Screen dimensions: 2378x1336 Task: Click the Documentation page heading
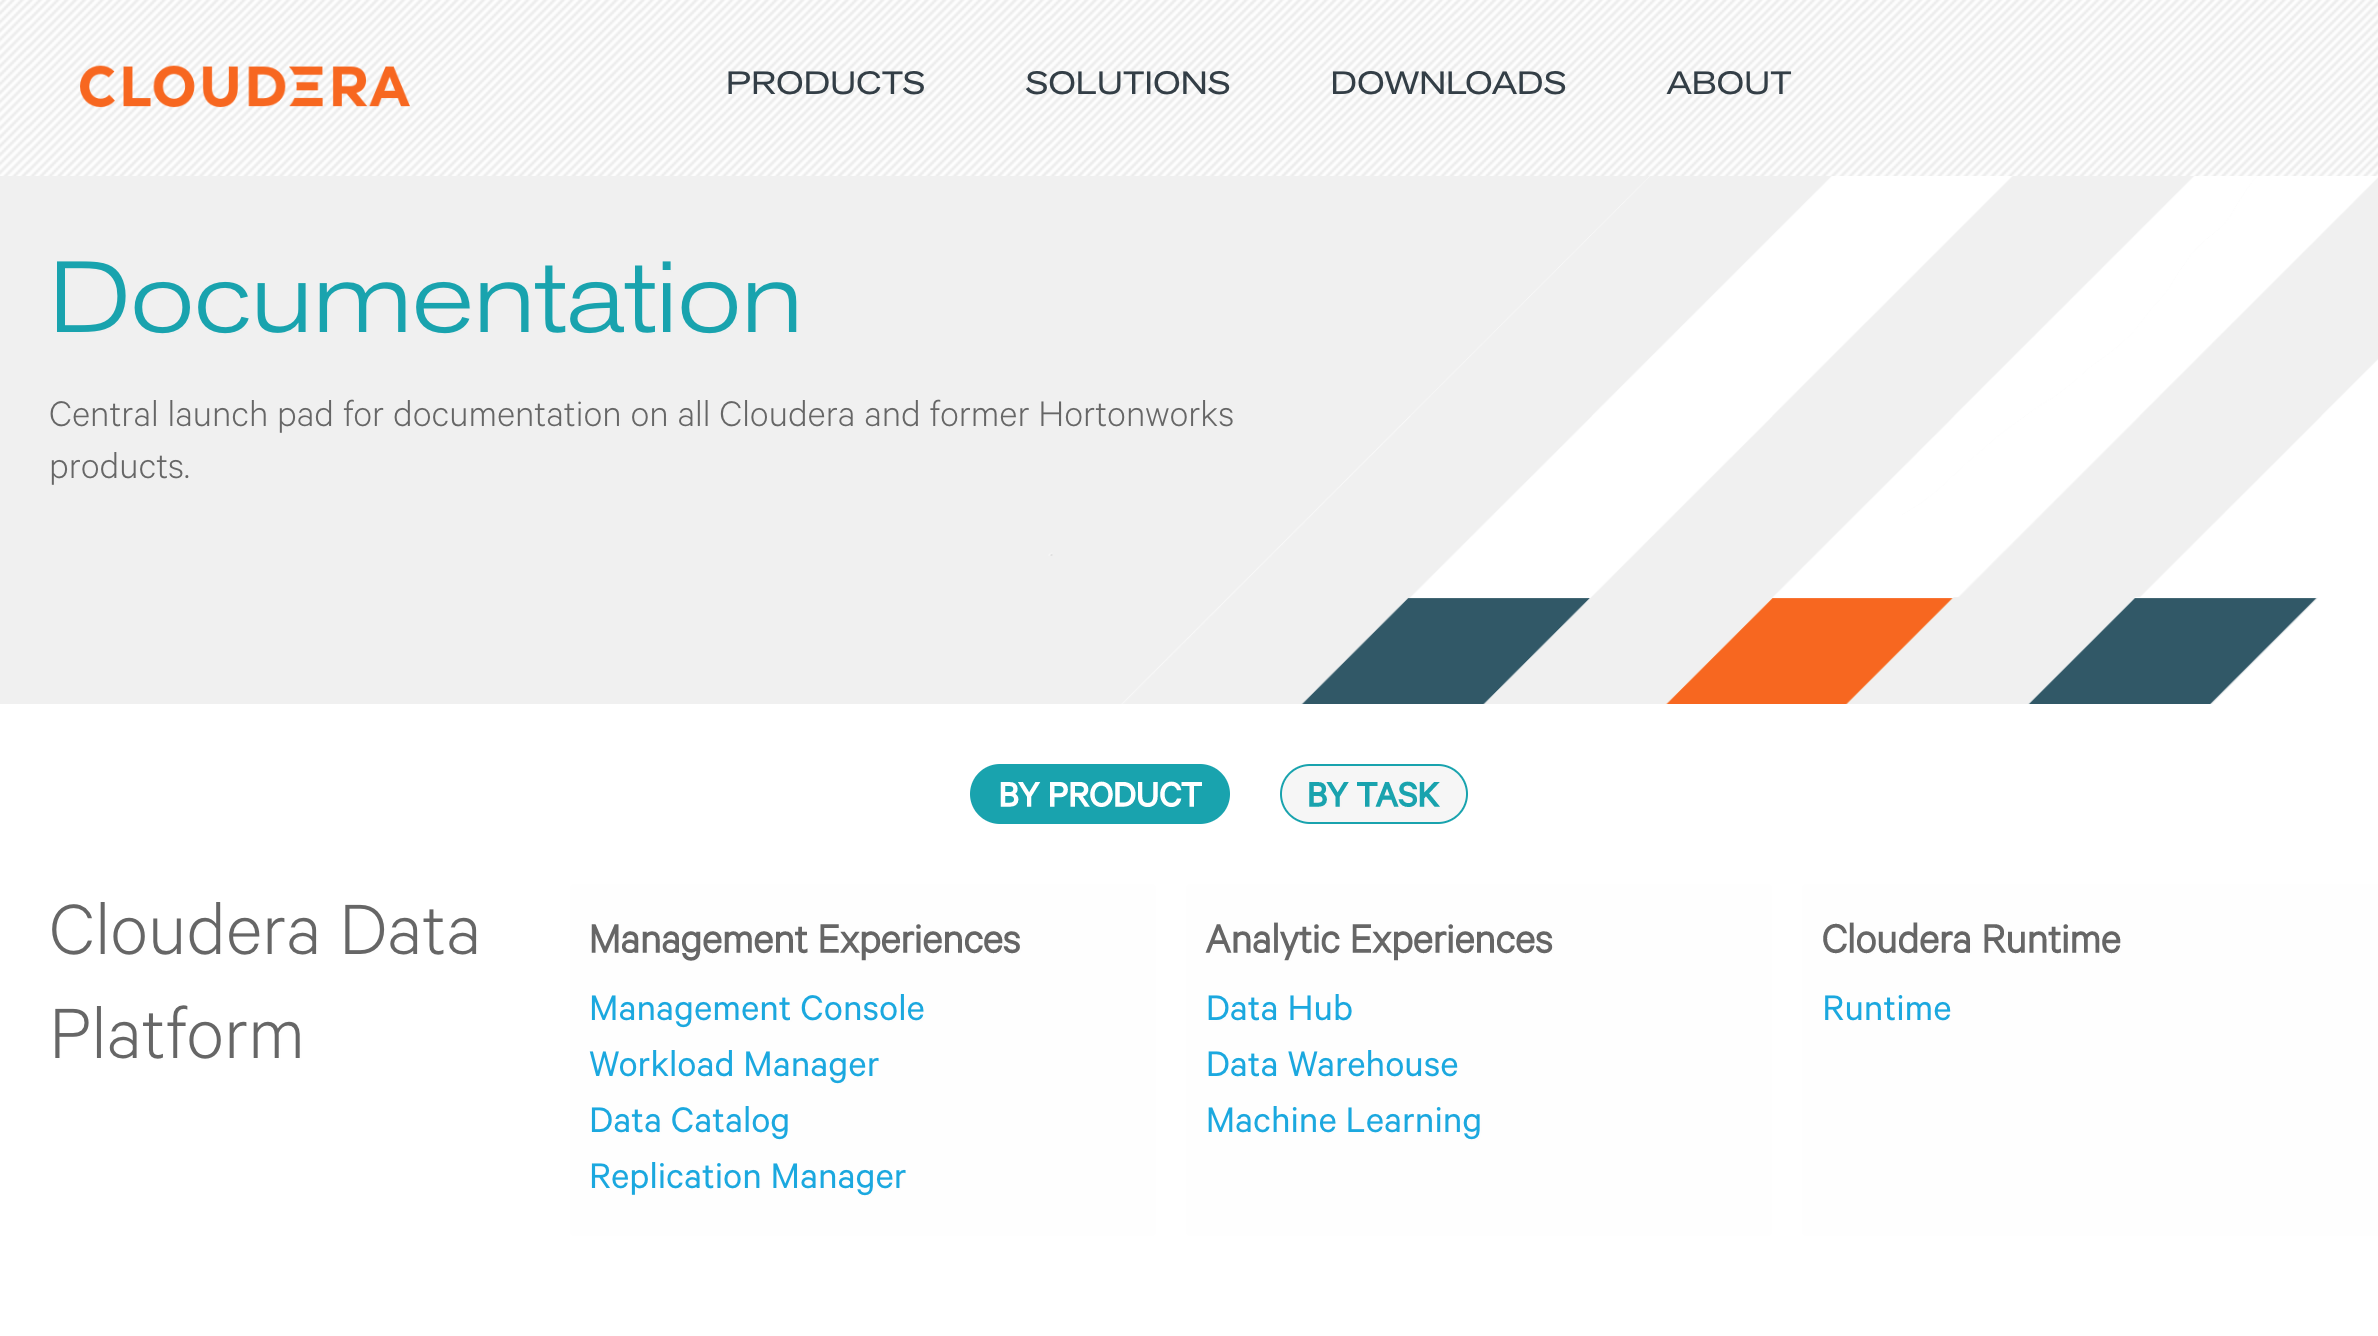(426, 298)
